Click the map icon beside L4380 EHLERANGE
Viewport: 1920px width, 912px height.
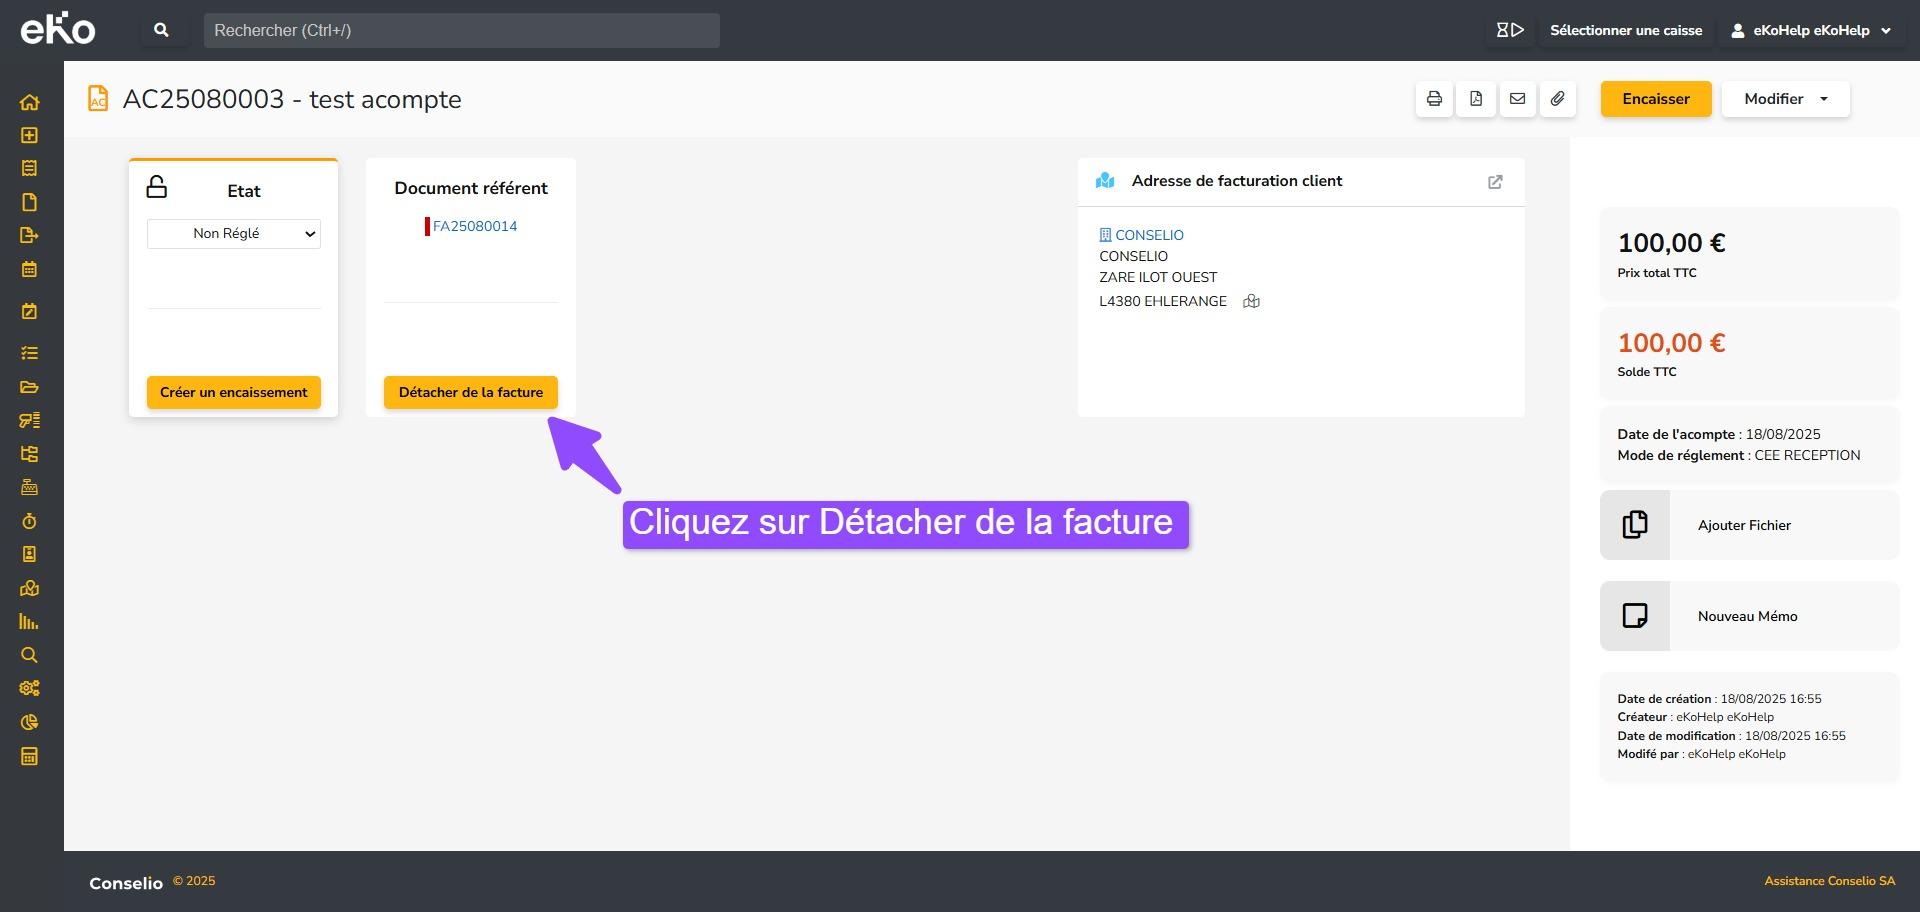point(1251,302)
